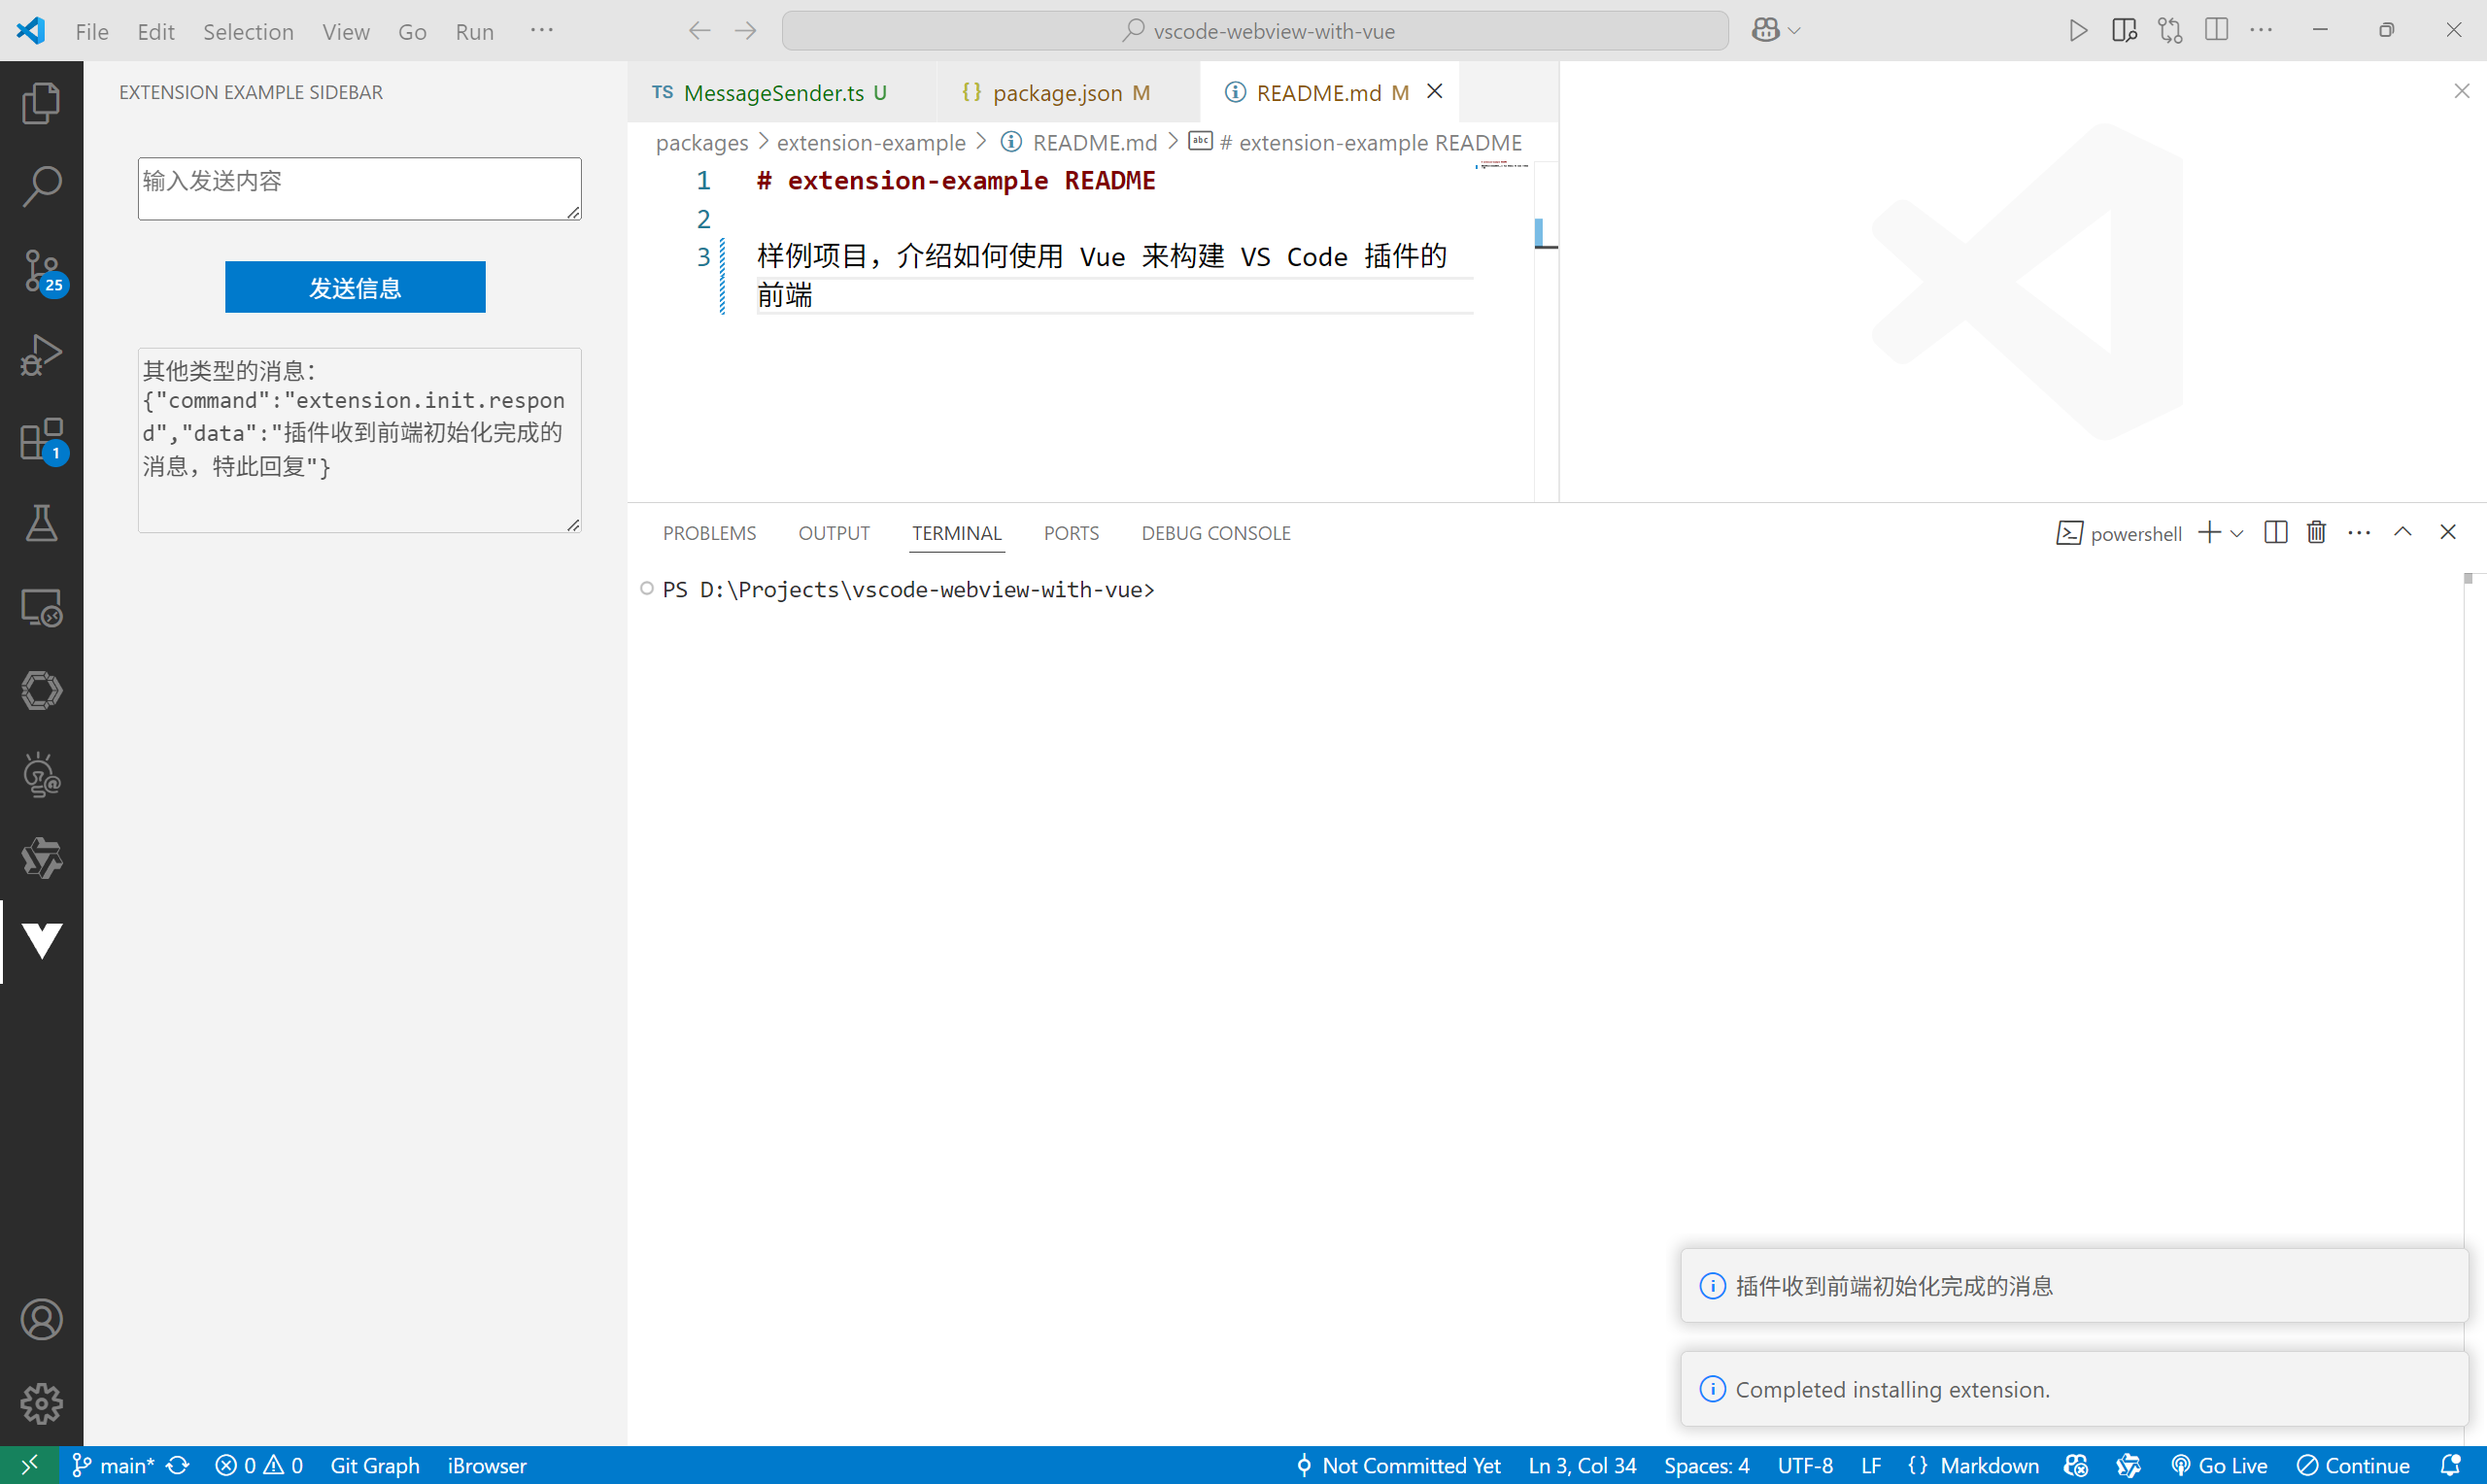Click the 发送信息 button
Screen dimensions: 2487x1484
[x=355, y=288]
